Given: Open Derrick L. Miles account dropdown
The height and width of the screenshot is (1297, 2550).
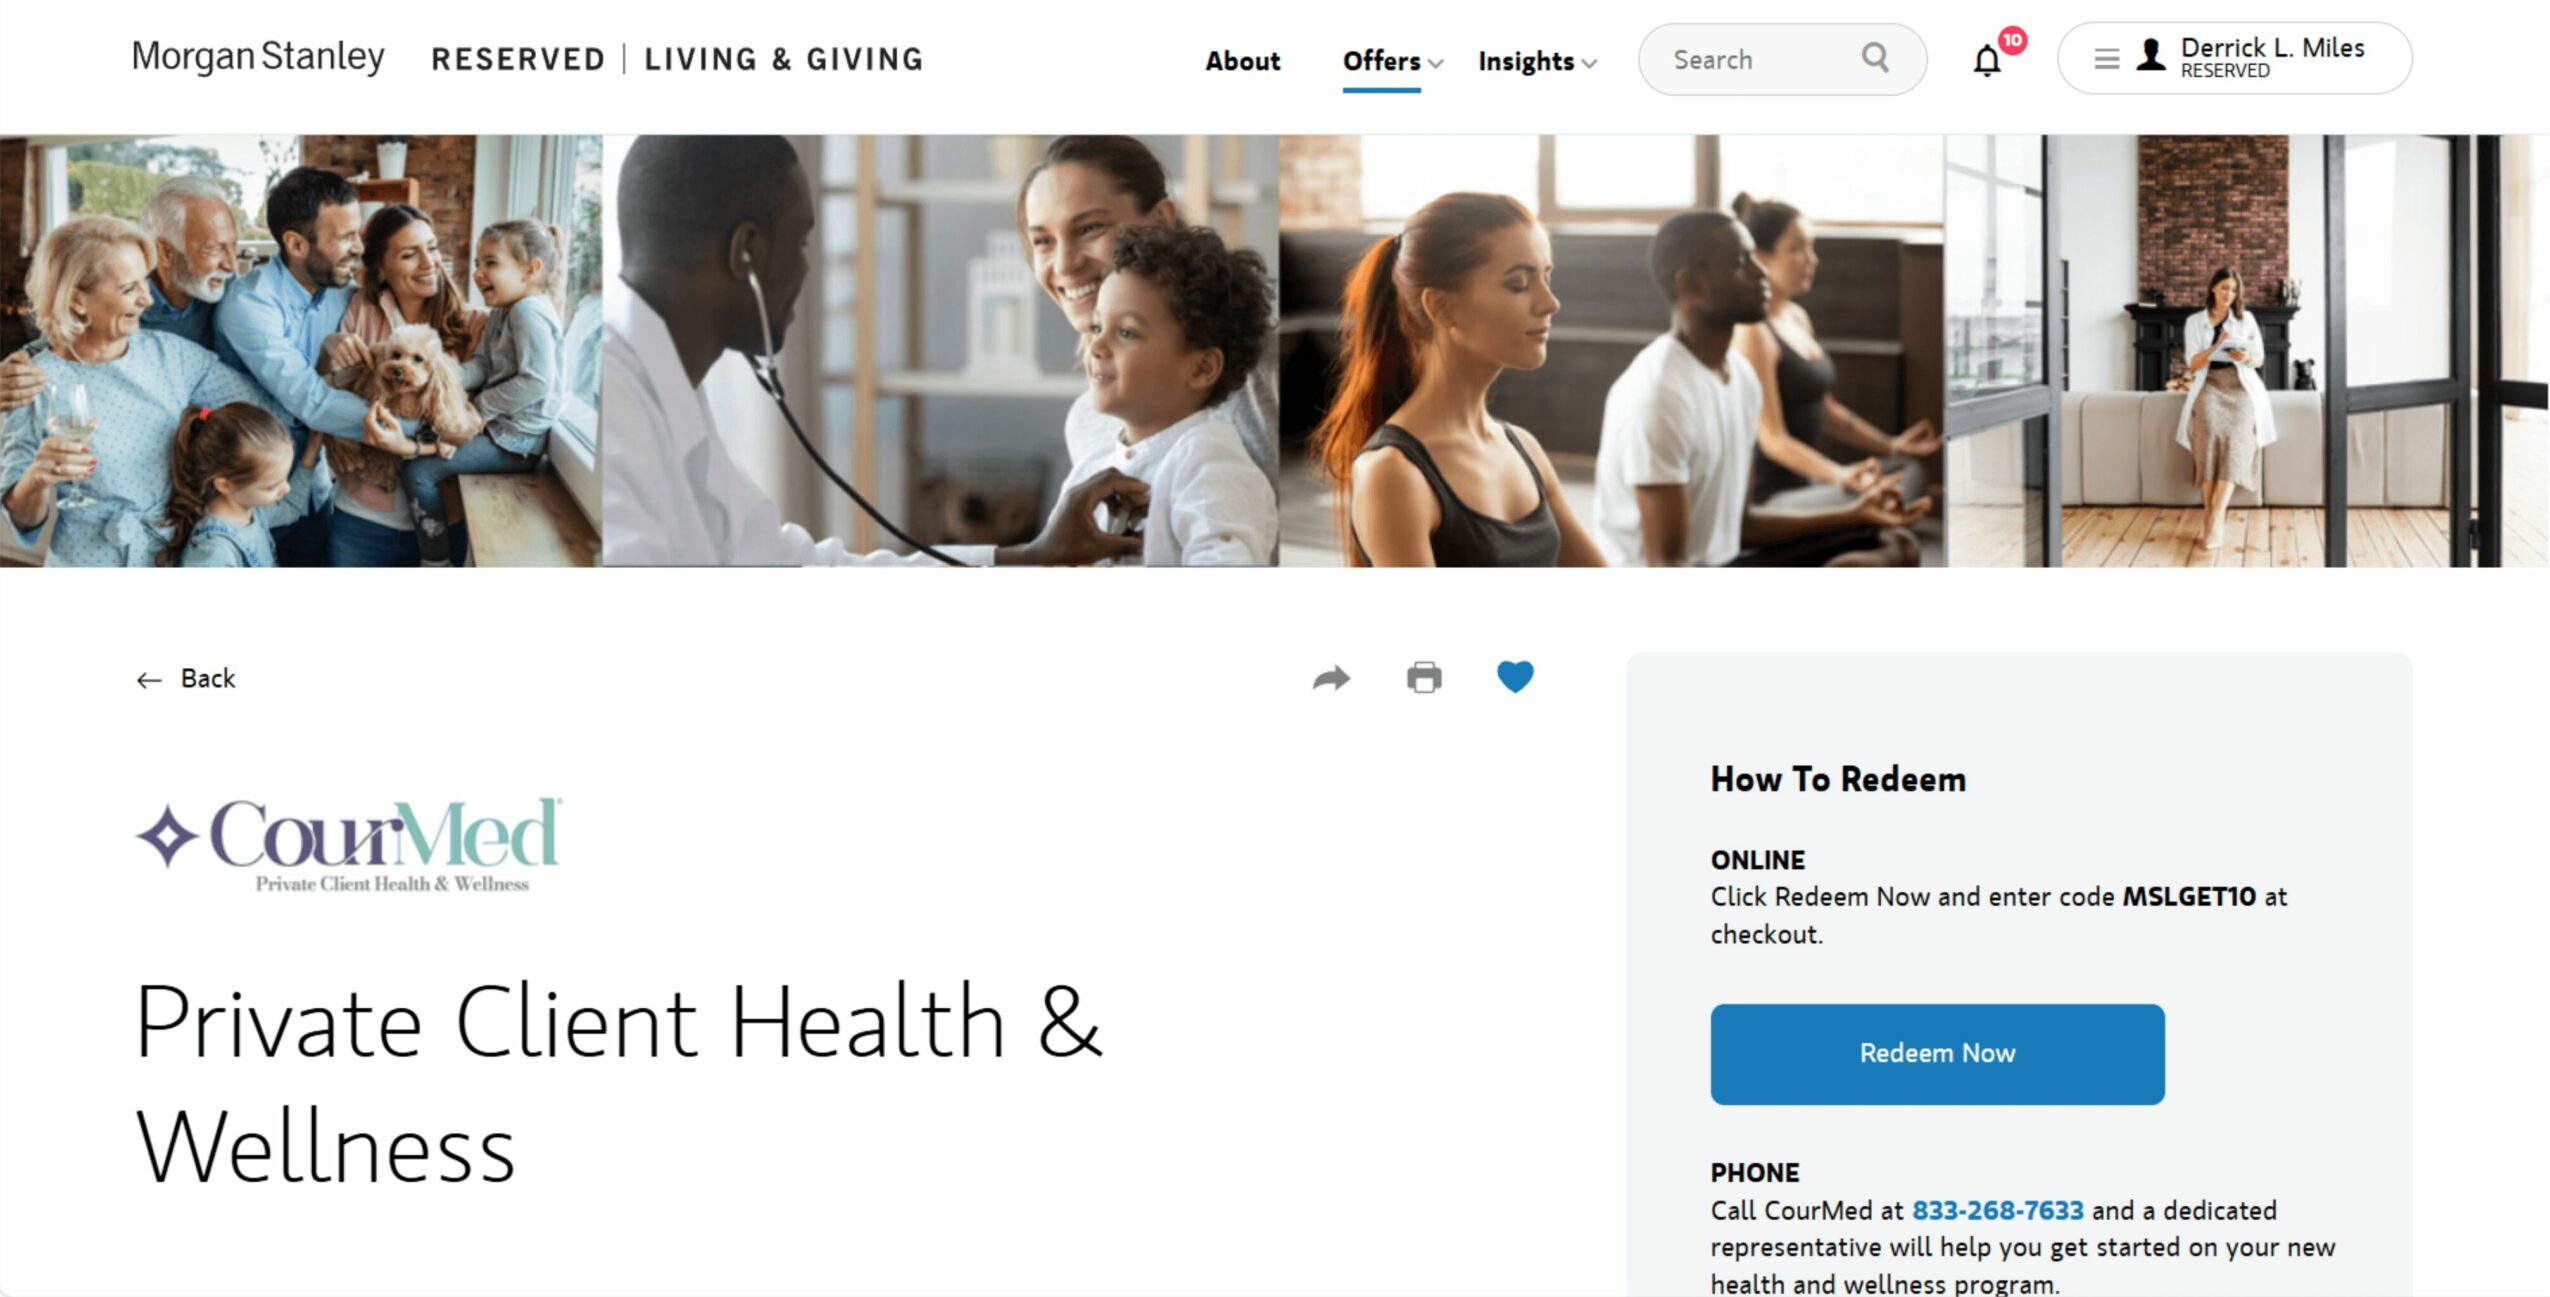Looking at the screenshot, I should pyautogui.click(x=2234, y=58).
